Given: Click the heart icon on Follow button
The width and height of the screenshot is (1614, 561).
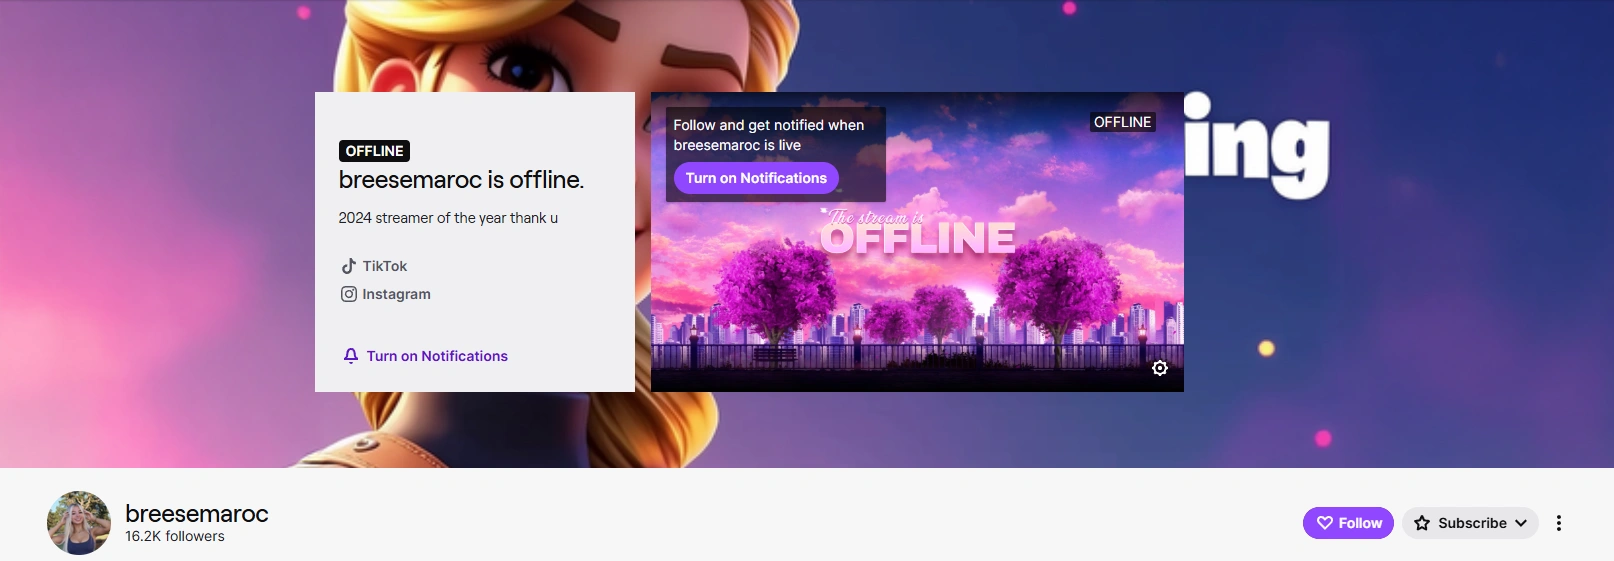Looking at the screenshot, I should [x=1325, y=523].
